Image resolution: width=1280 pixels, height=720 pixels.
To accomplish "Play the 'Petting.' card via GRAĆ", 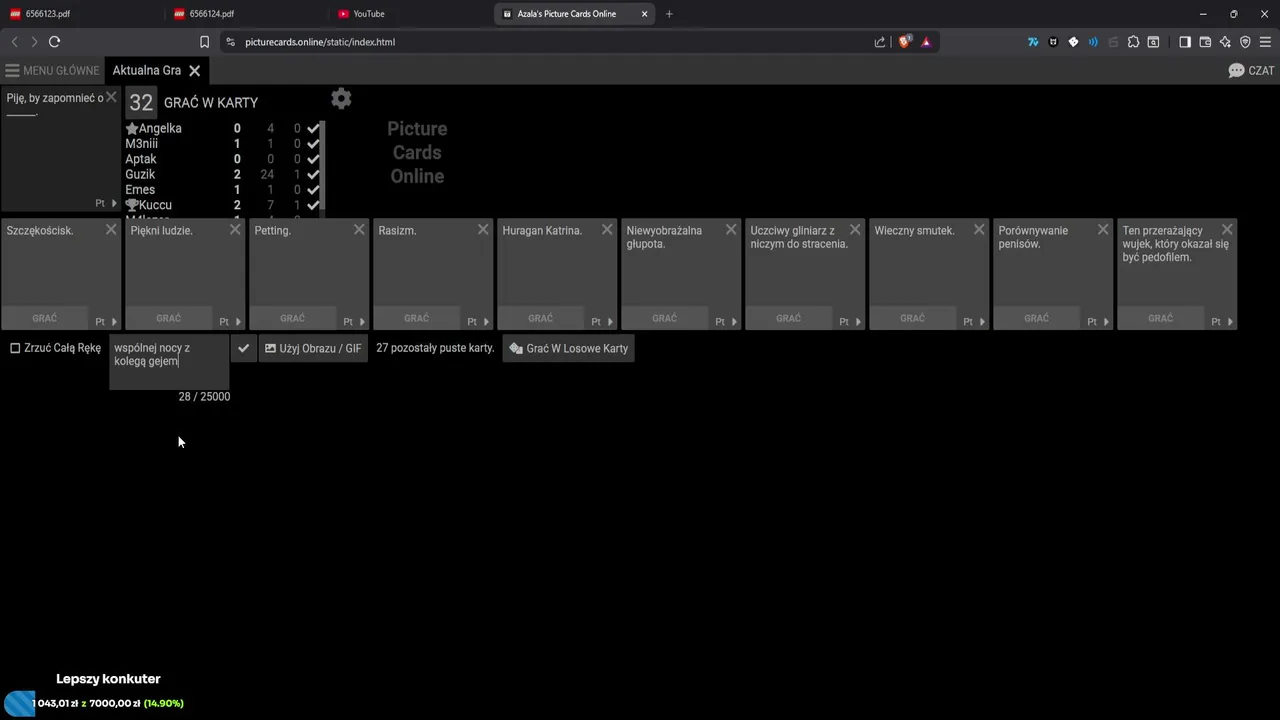I will click(x=293, y=318).
